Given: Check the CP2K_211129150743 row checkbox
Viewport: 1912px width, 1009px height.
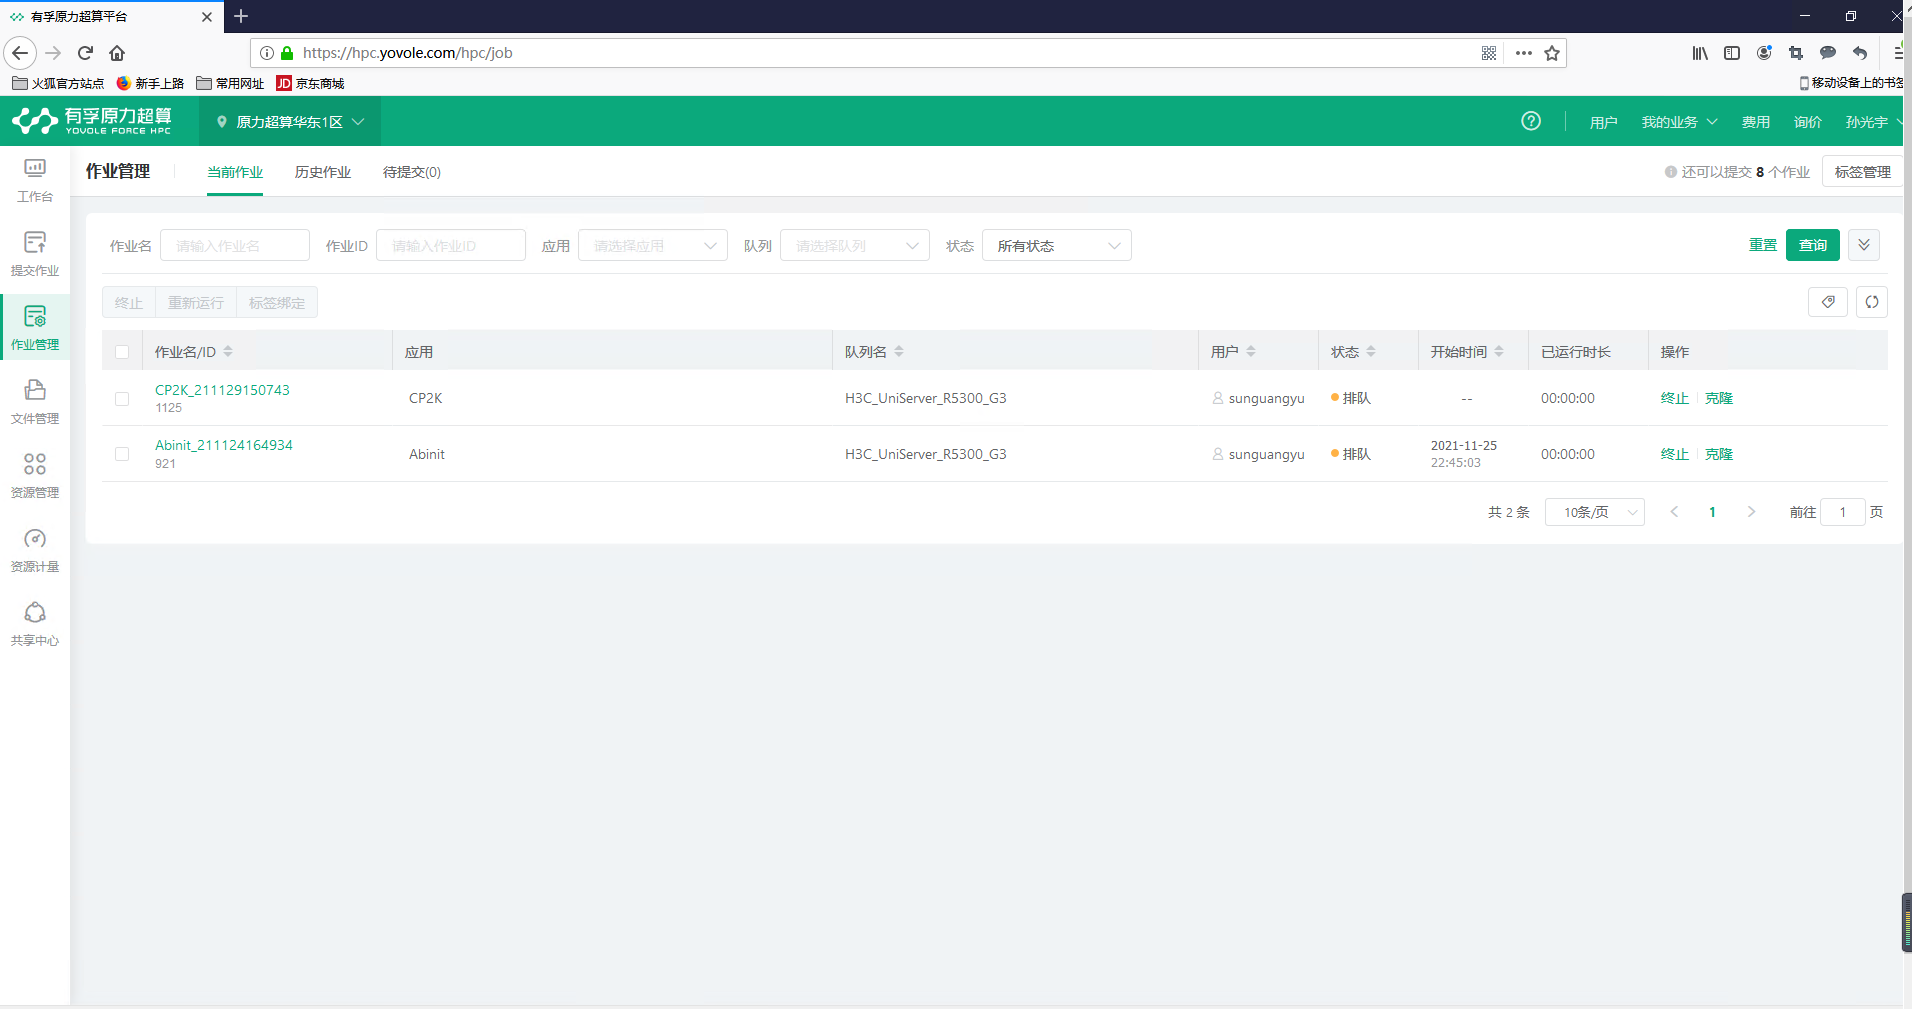Looking at the screenshot, I should 122,398.
